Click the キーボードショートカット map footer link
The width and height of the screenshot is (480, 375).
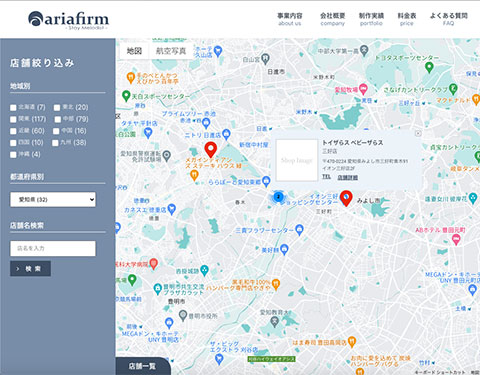(440, 372)
